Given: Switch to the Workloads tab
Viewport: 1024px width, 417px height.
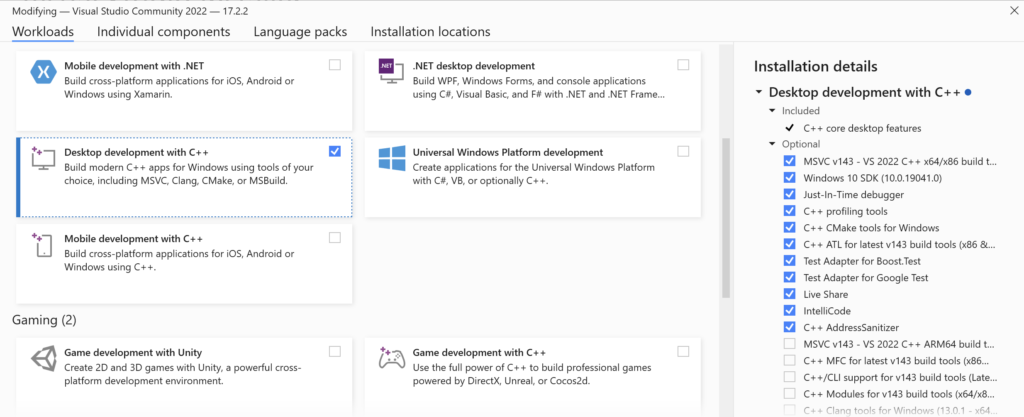Looking at the screenshot, I should [x=43, y=31].
